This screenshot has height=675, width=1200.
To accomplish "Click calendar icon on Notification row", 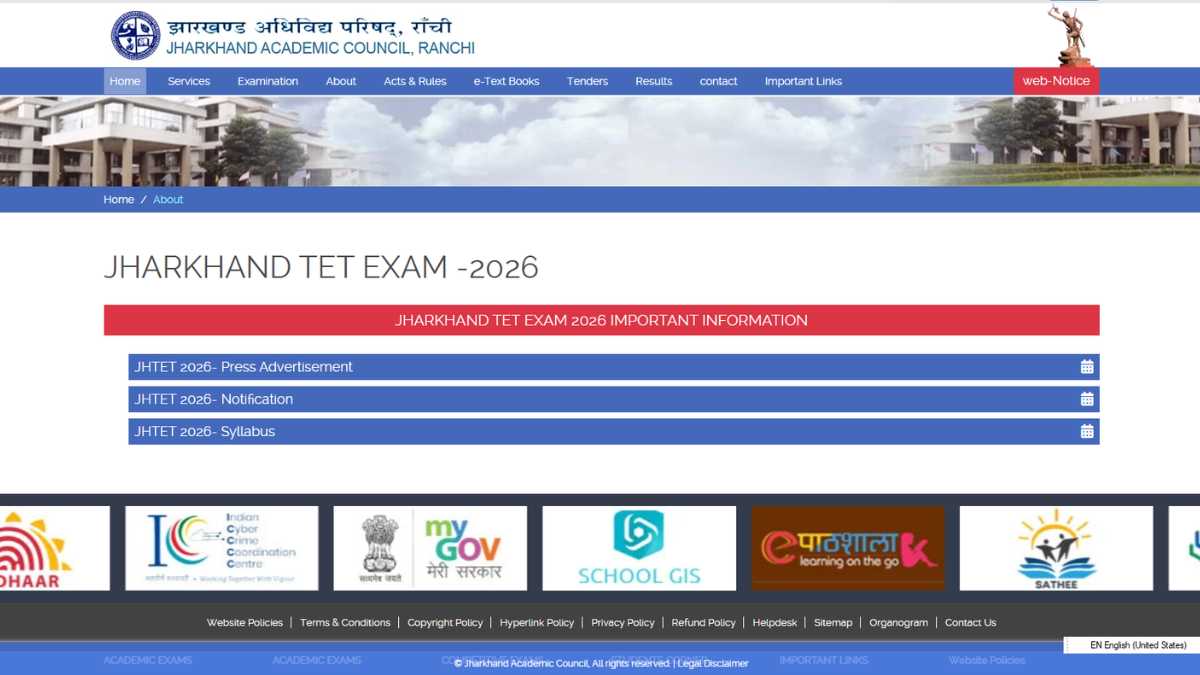I will tap(1087, 399).
